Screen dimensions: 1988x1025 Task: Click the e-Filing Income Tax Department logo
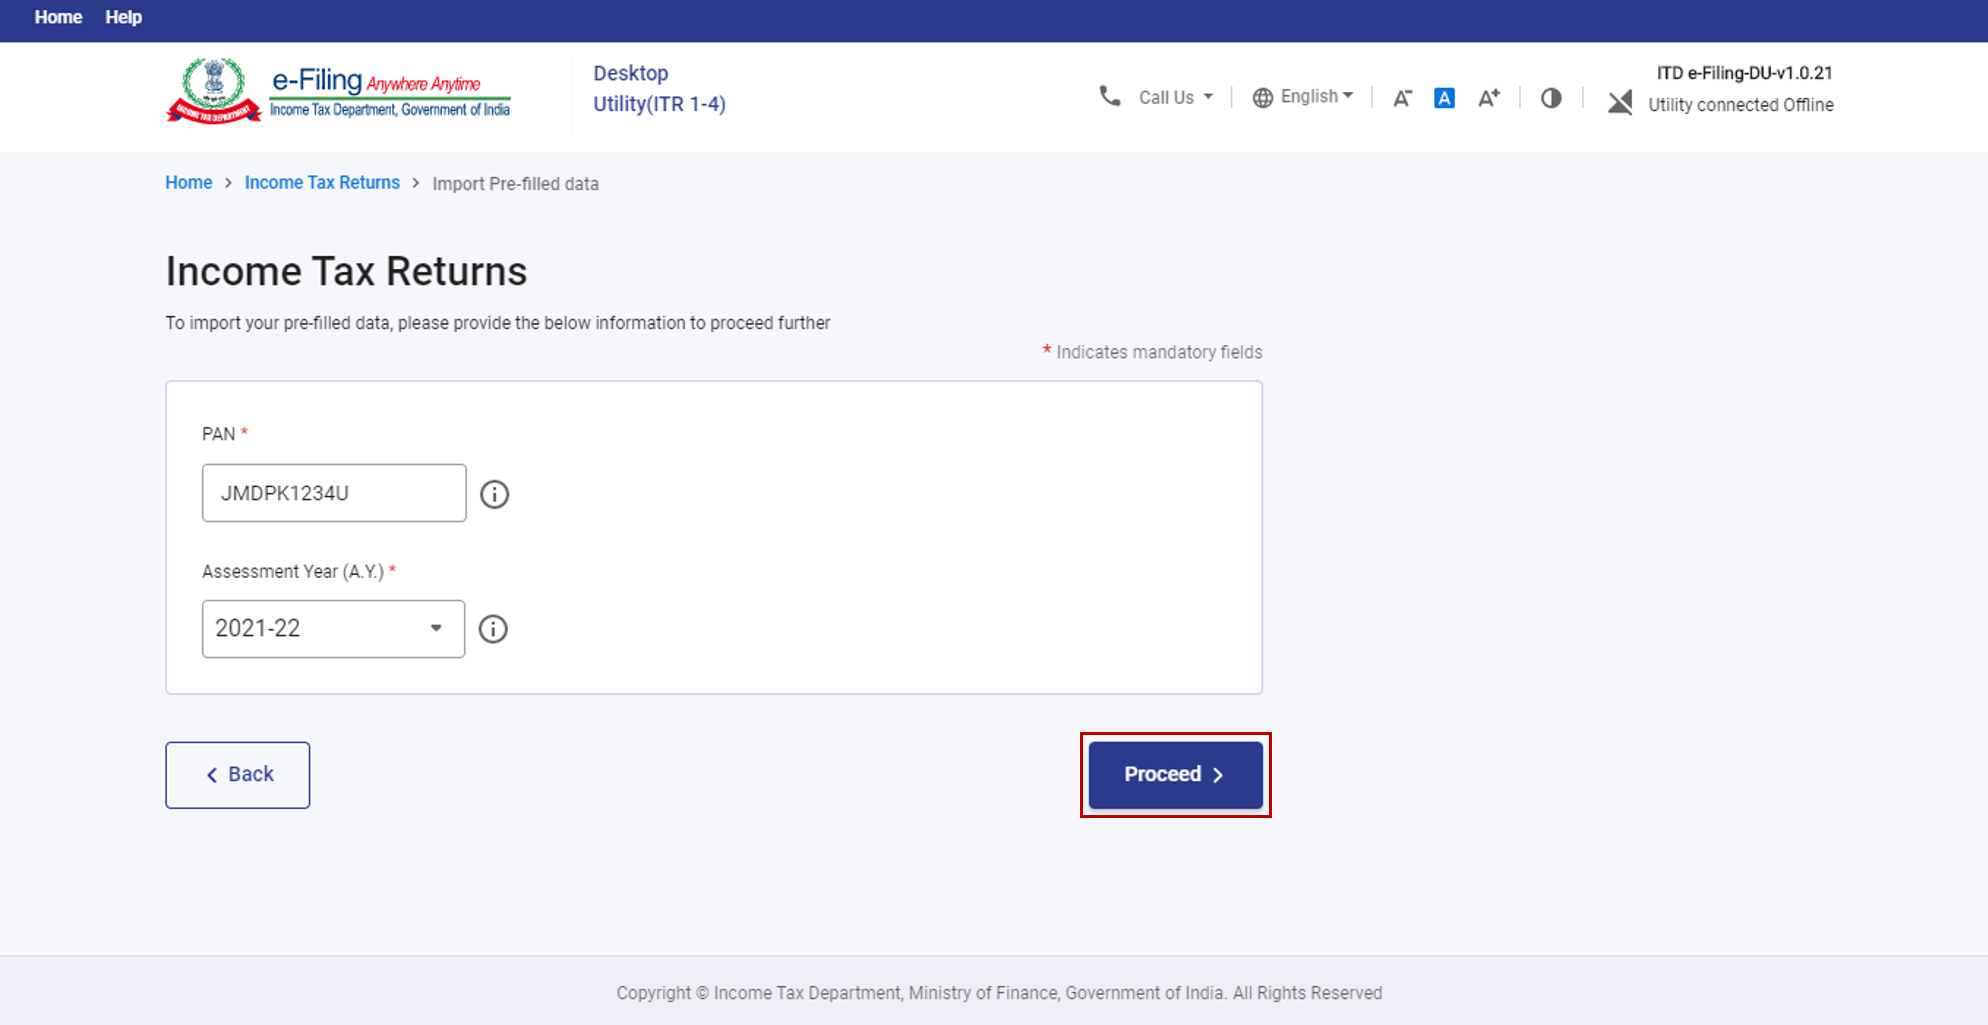point(339,92)
